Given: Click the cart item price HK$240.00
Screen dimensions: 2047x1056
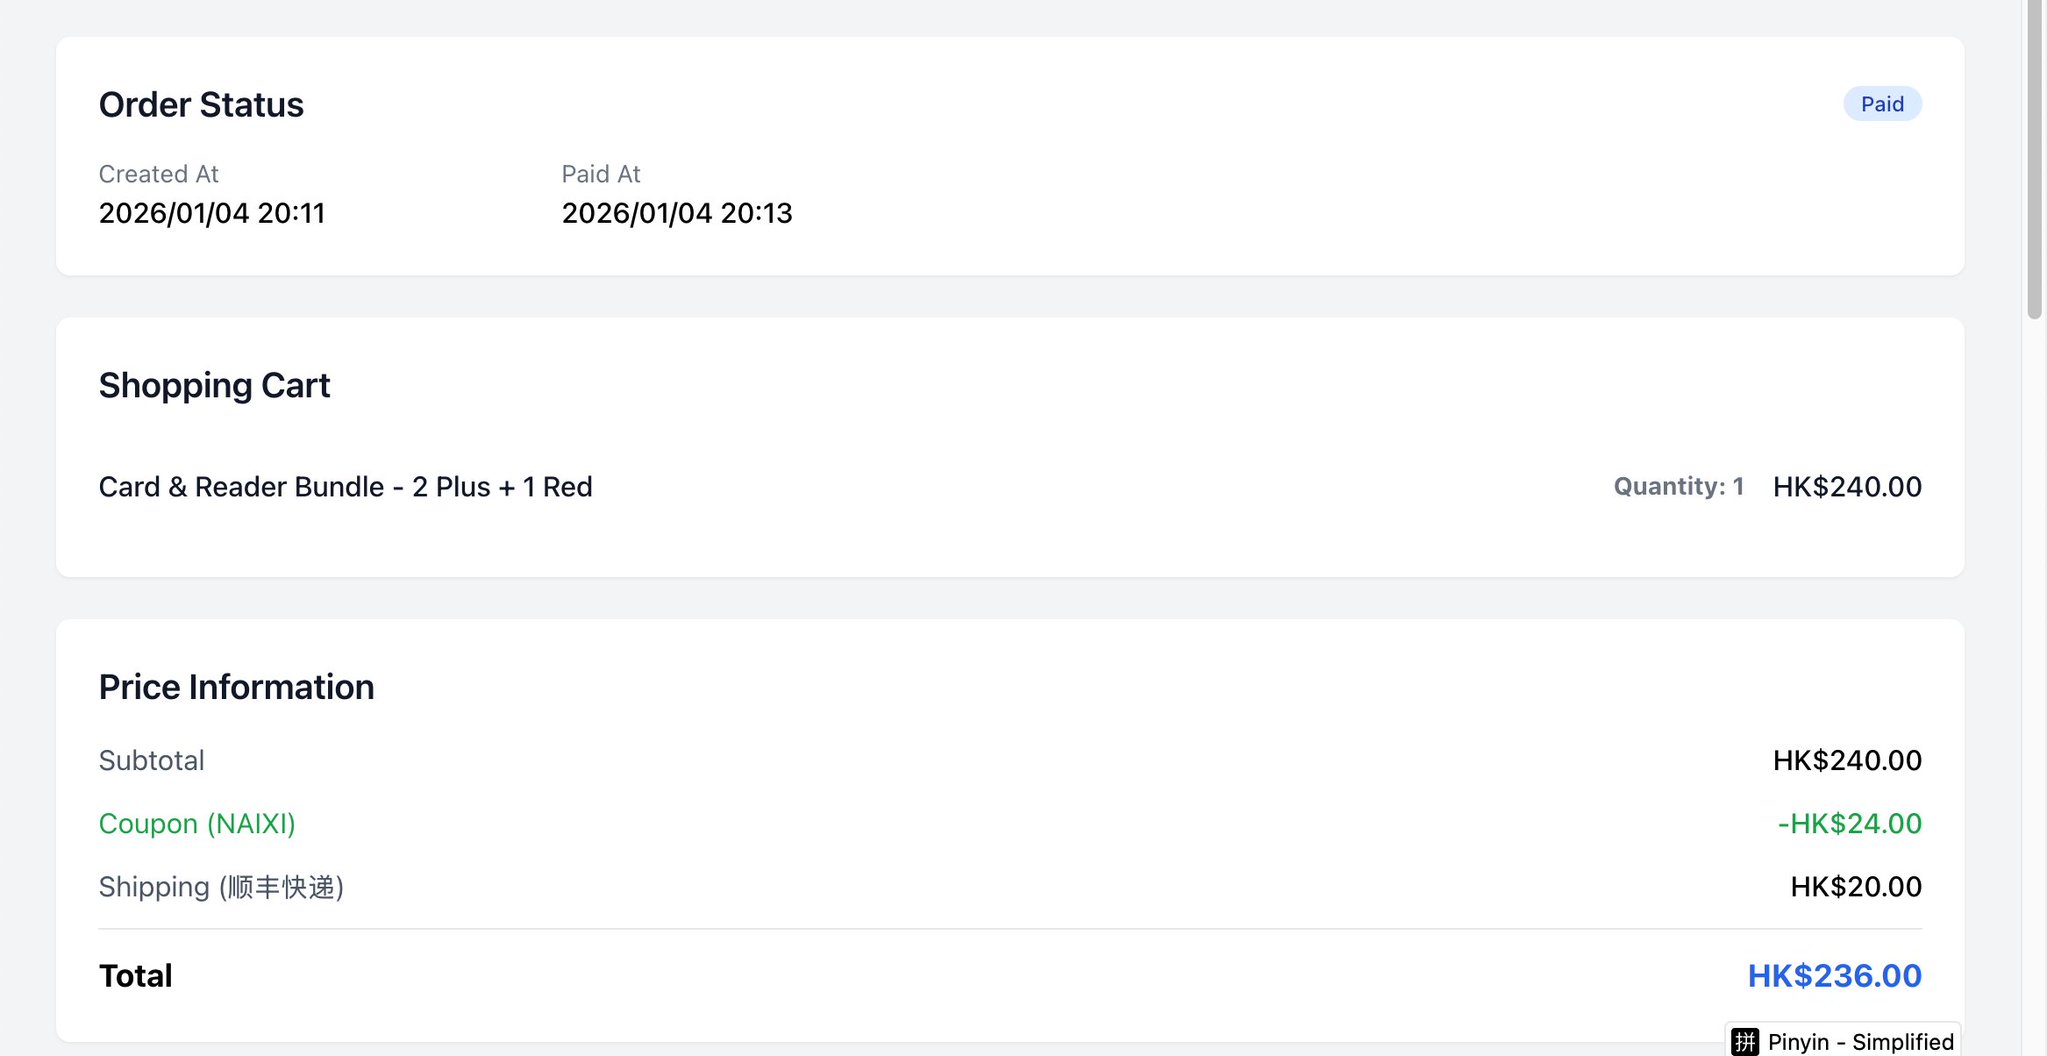Looking at the screenshot, I should [1846, 487].
